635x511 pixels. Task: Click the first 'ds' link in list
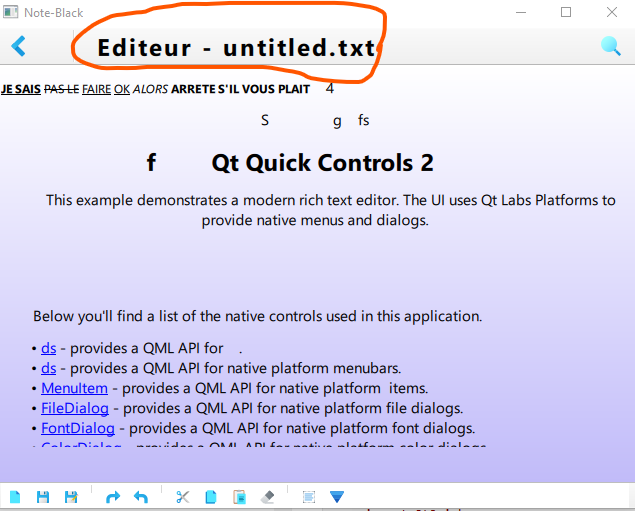click(48, 348)
